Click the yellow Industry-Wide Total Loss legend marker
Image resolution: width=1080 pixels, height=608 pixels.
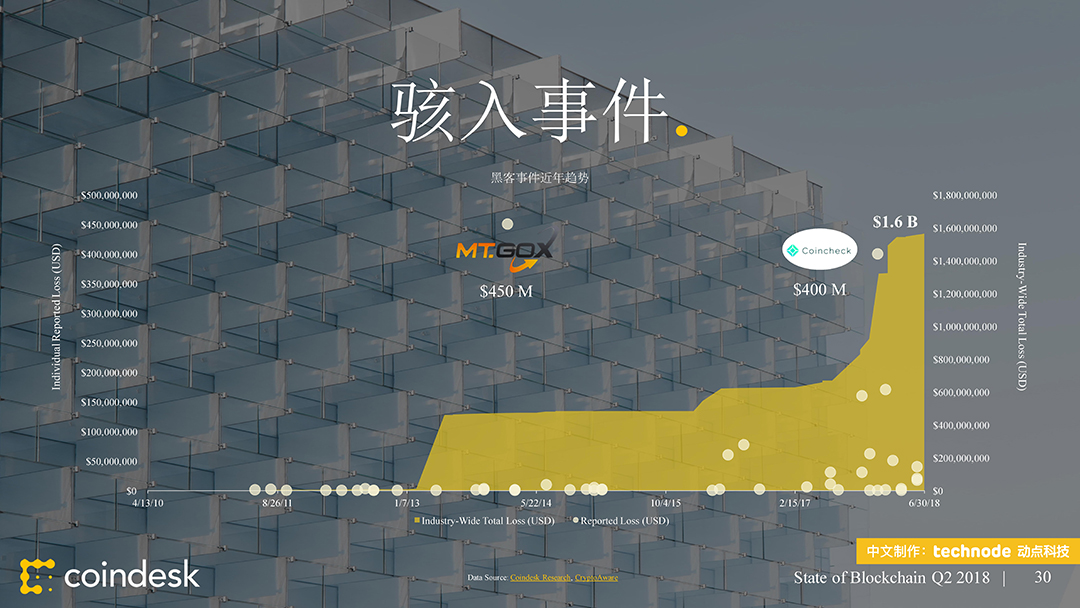(x=417, y=521)
